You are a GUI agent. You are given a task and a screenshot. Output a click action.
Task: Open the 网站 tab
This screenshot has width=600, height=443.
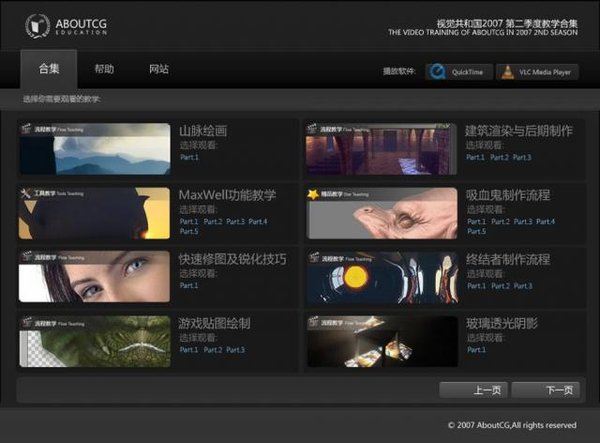[x=158, y=69]
